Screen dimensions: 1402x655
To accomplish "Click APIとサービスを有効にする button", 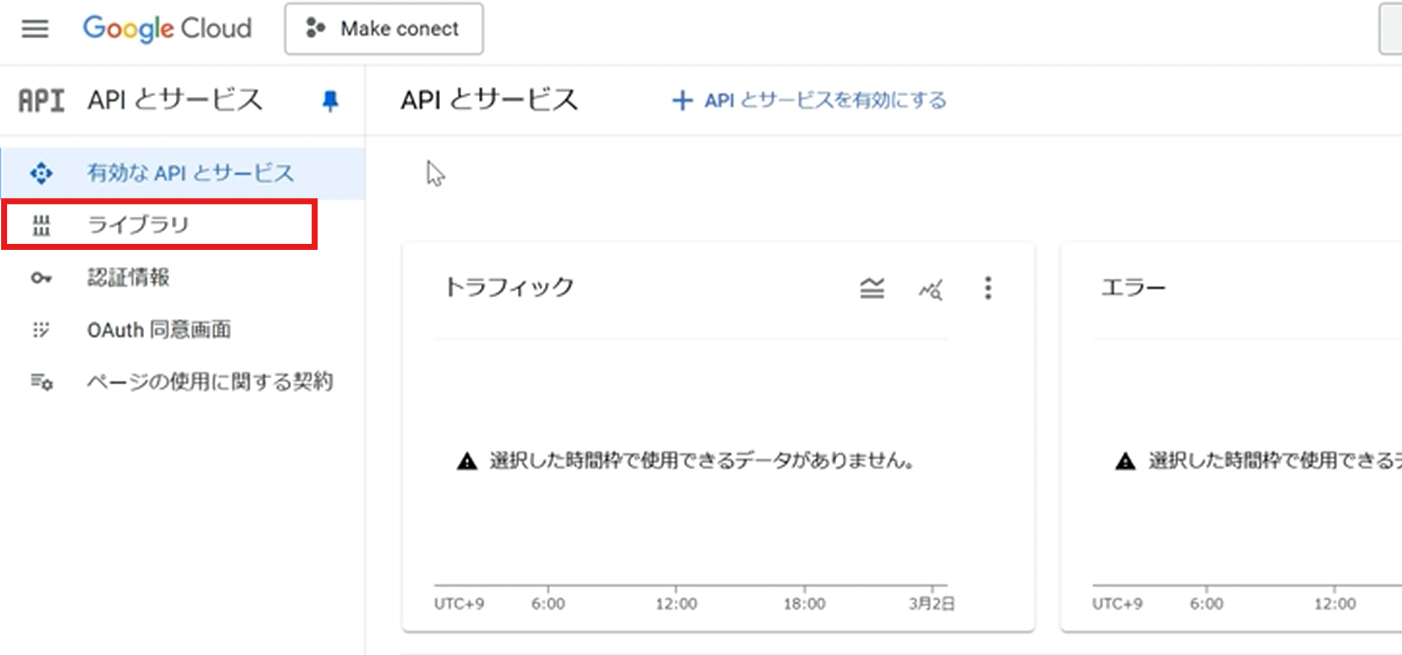I will point(809,100).
